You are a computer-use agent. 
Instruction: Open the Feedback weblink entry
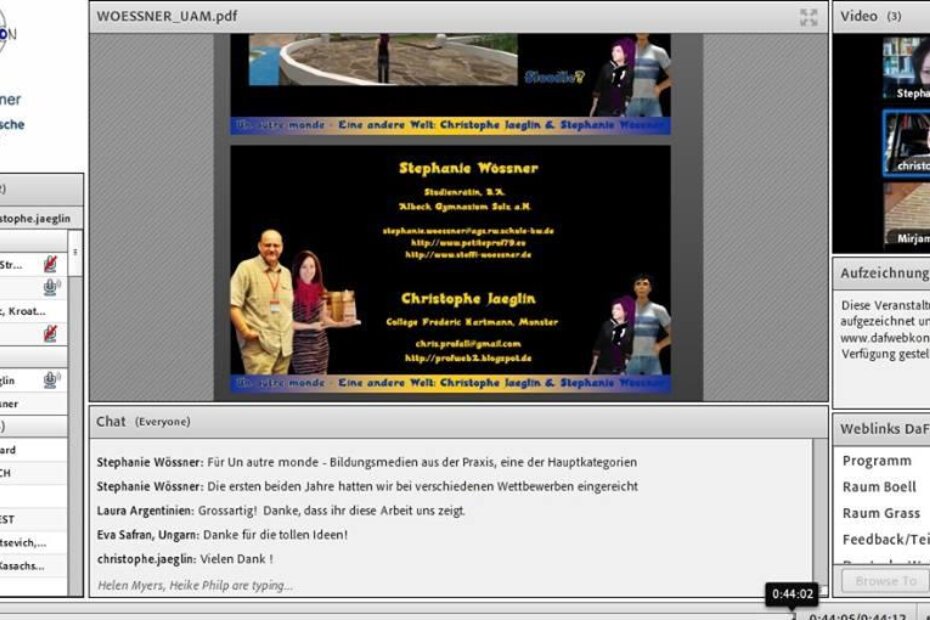coord(886,539)
